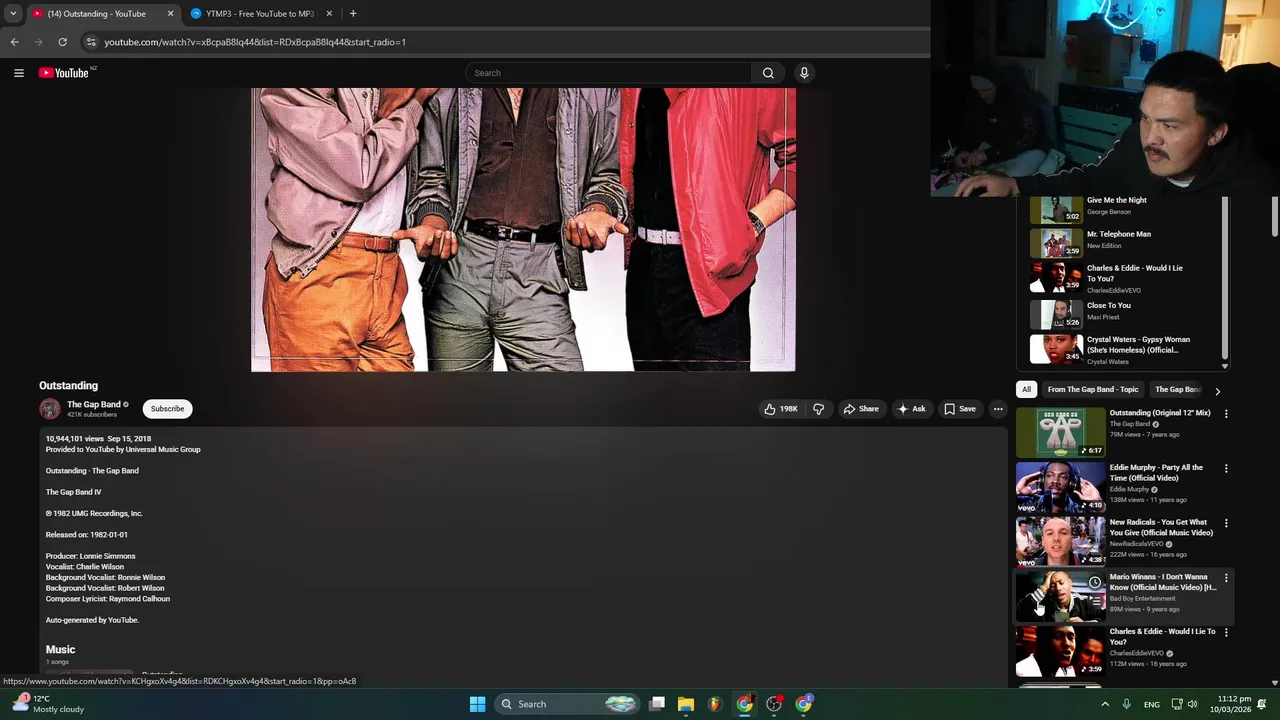
Task: Open options for Mario Winans video
Action: [x=1226, y=578]
